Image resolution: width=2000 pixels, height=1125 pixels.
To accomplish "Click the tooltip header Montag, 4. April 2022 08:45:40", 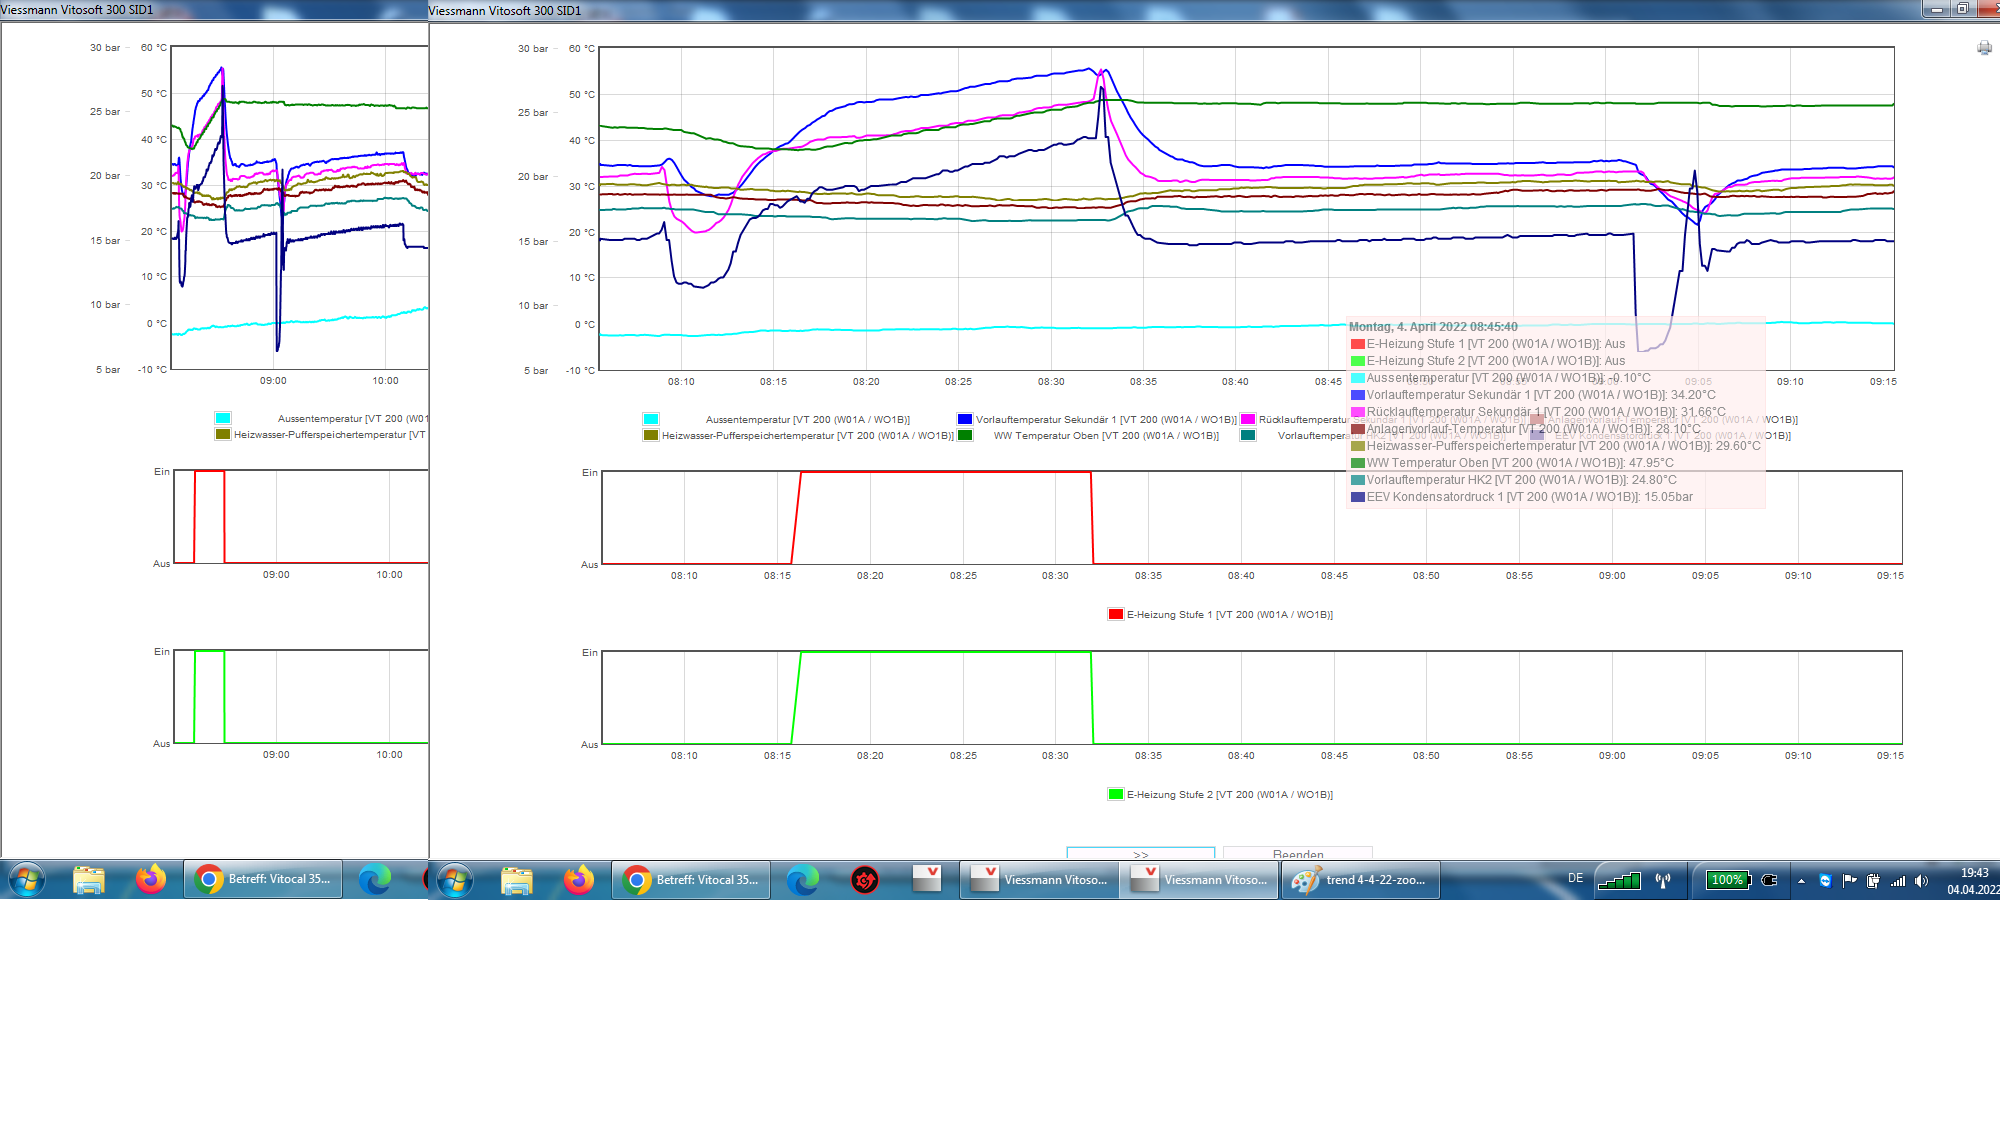I will pos(1433,327).
